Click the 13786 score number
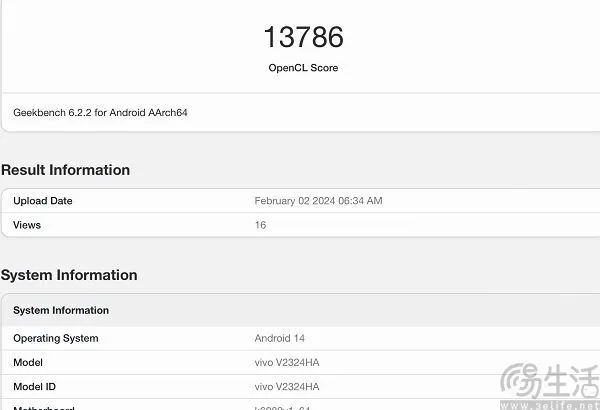 click(x=303, y=38)
